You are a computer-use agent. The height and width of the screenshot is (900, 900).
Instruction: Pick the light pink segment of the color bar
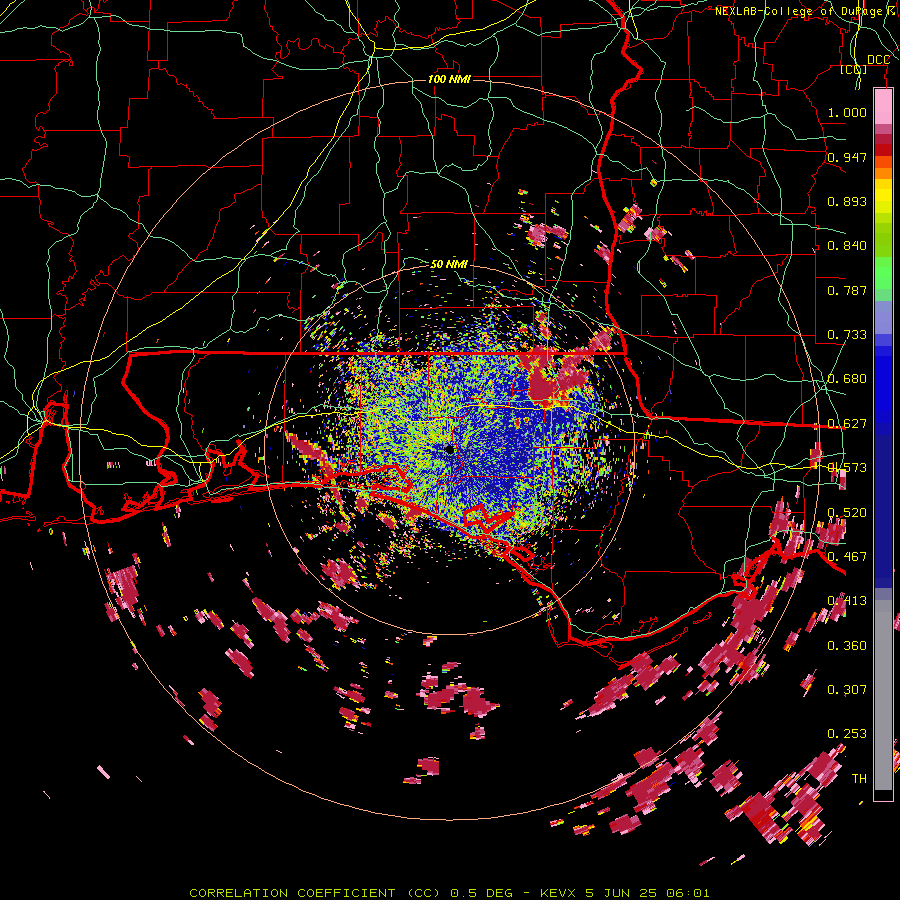click(883, 107)
